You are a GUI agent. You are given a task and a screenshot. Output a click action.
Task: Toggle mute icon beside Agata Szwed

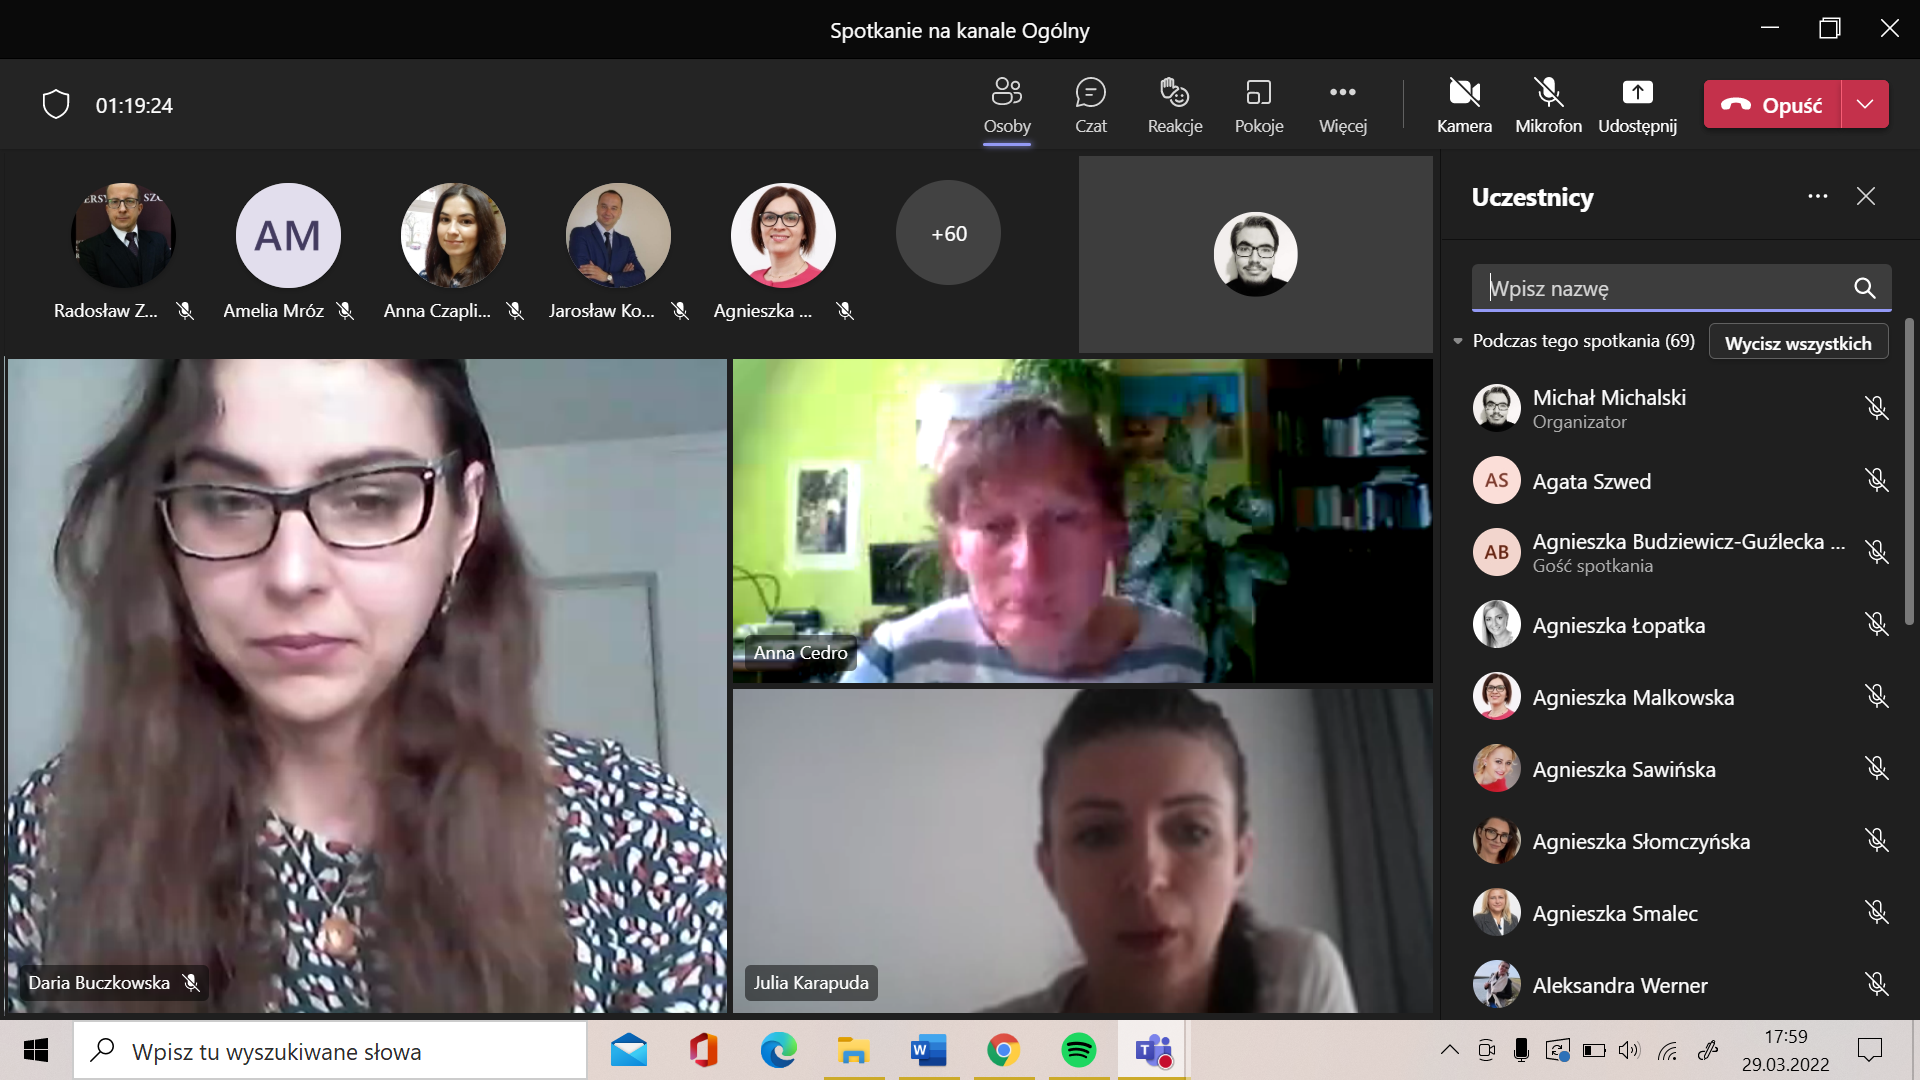tap(1876, 481)
